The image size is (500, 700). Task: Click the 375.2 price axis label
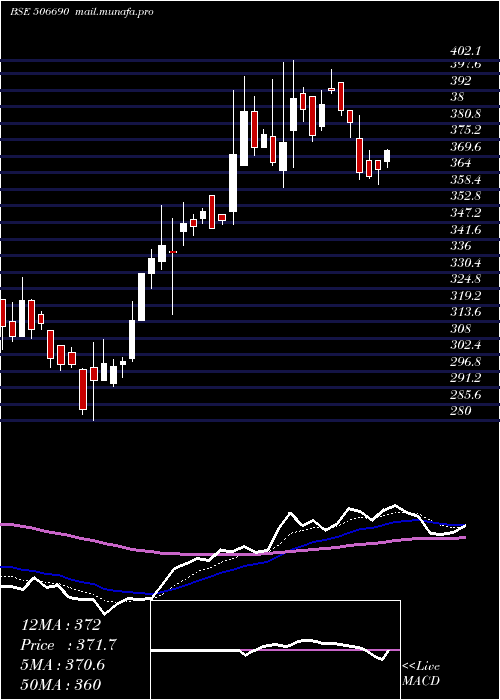pos(466,130)
